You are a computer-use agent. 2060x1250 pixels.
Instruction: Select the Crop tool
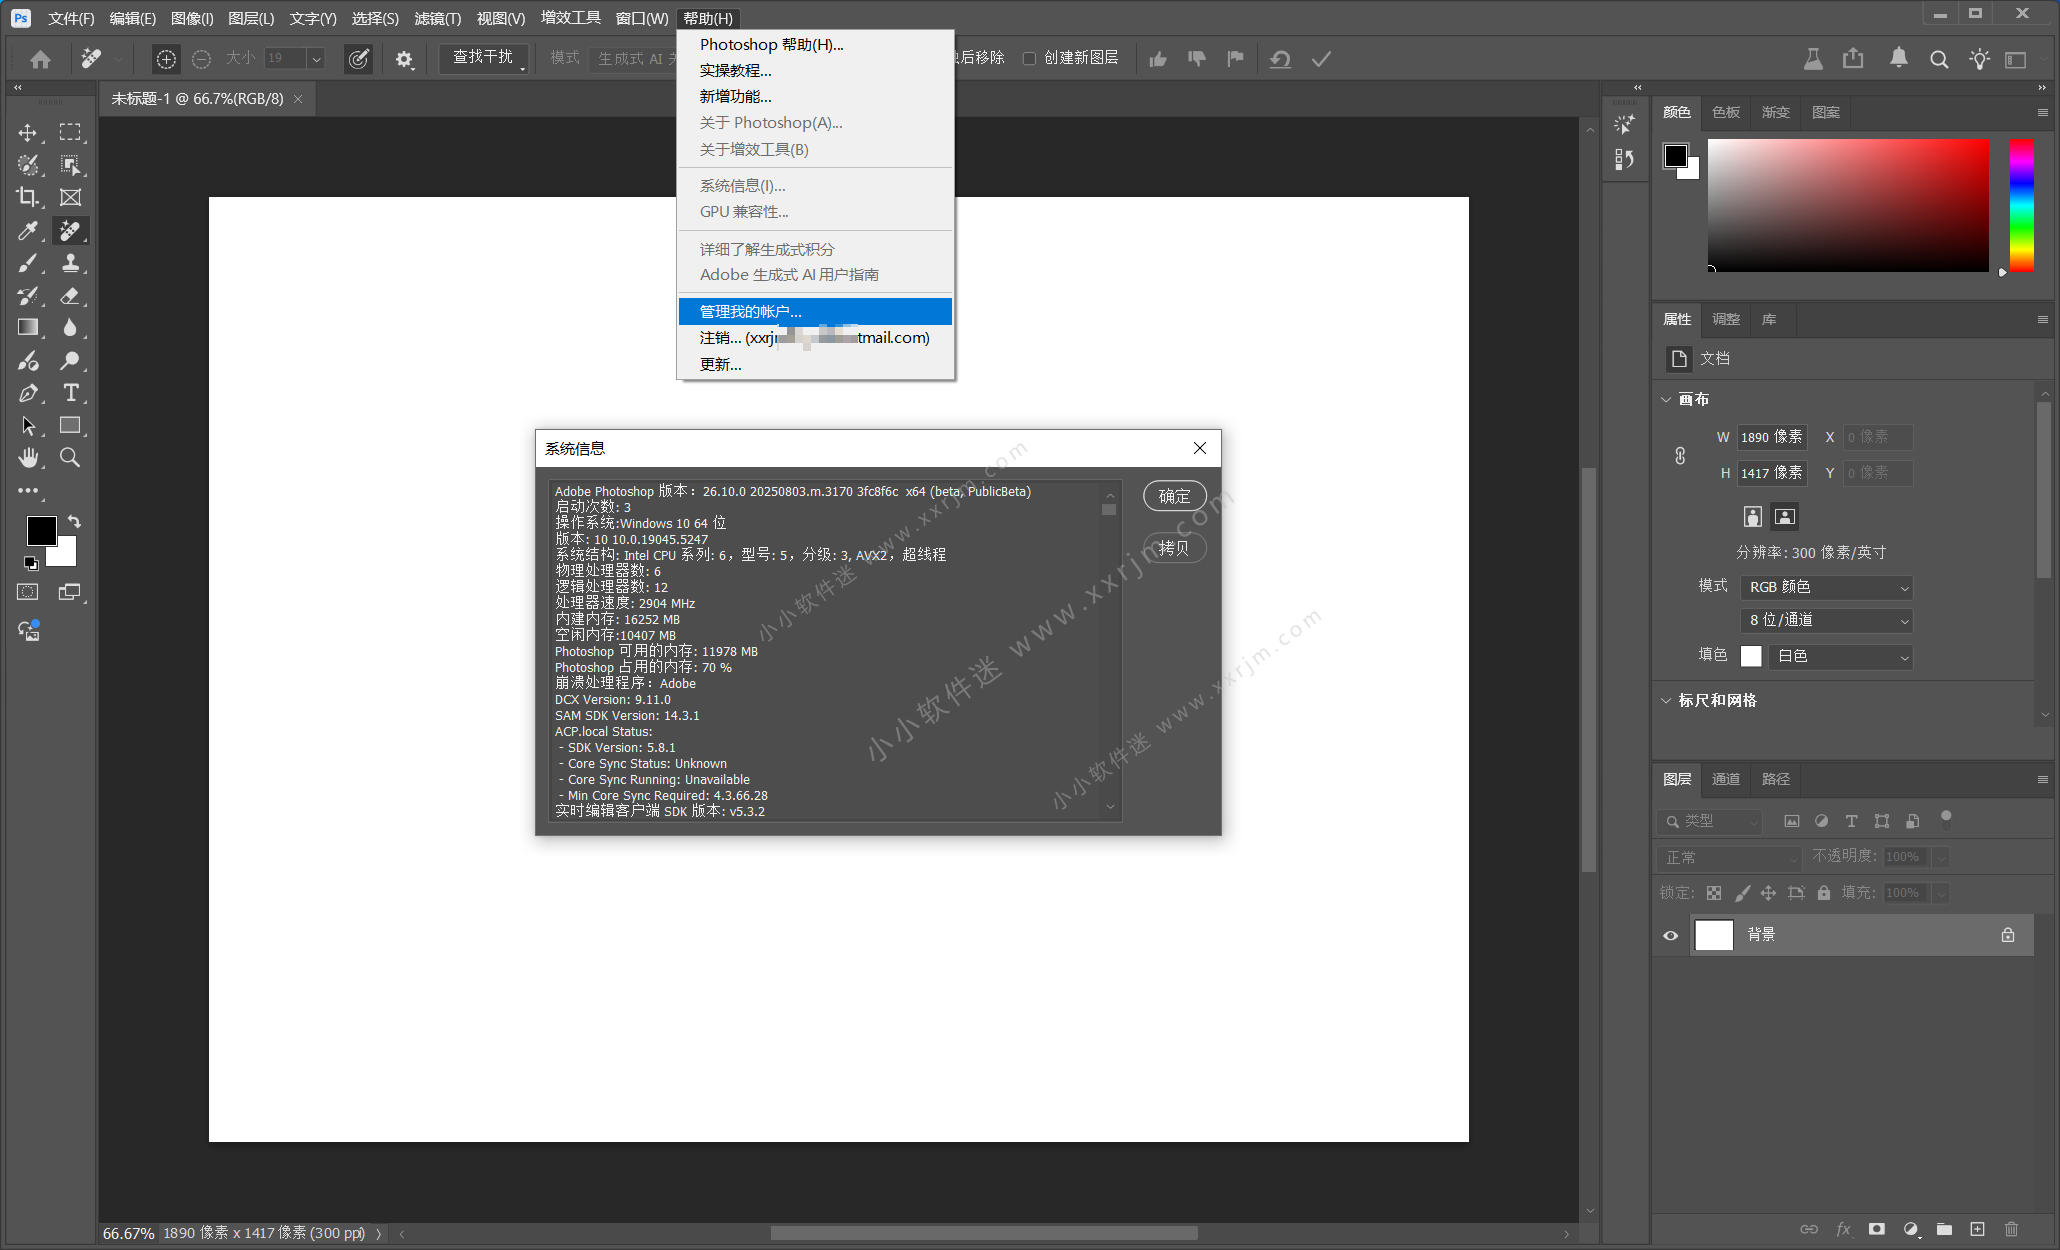[28, 198]
